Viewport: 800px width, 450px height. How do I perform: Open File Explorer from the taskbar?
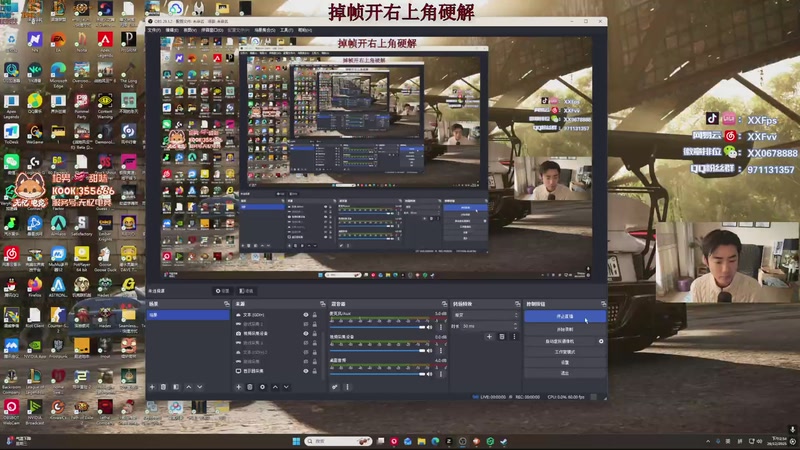pos(421,441)
